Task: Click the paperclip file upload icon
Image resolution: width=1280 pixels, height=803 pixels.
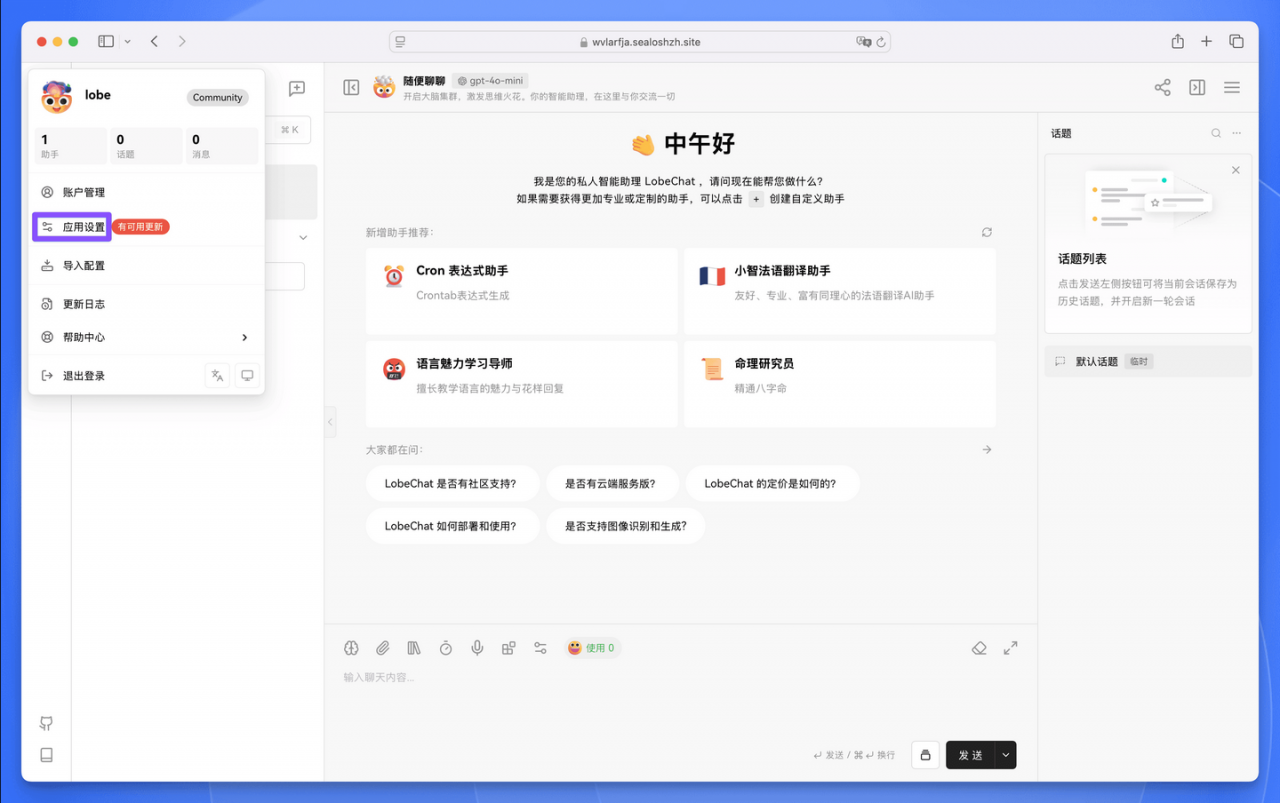Action: [383, 648]
